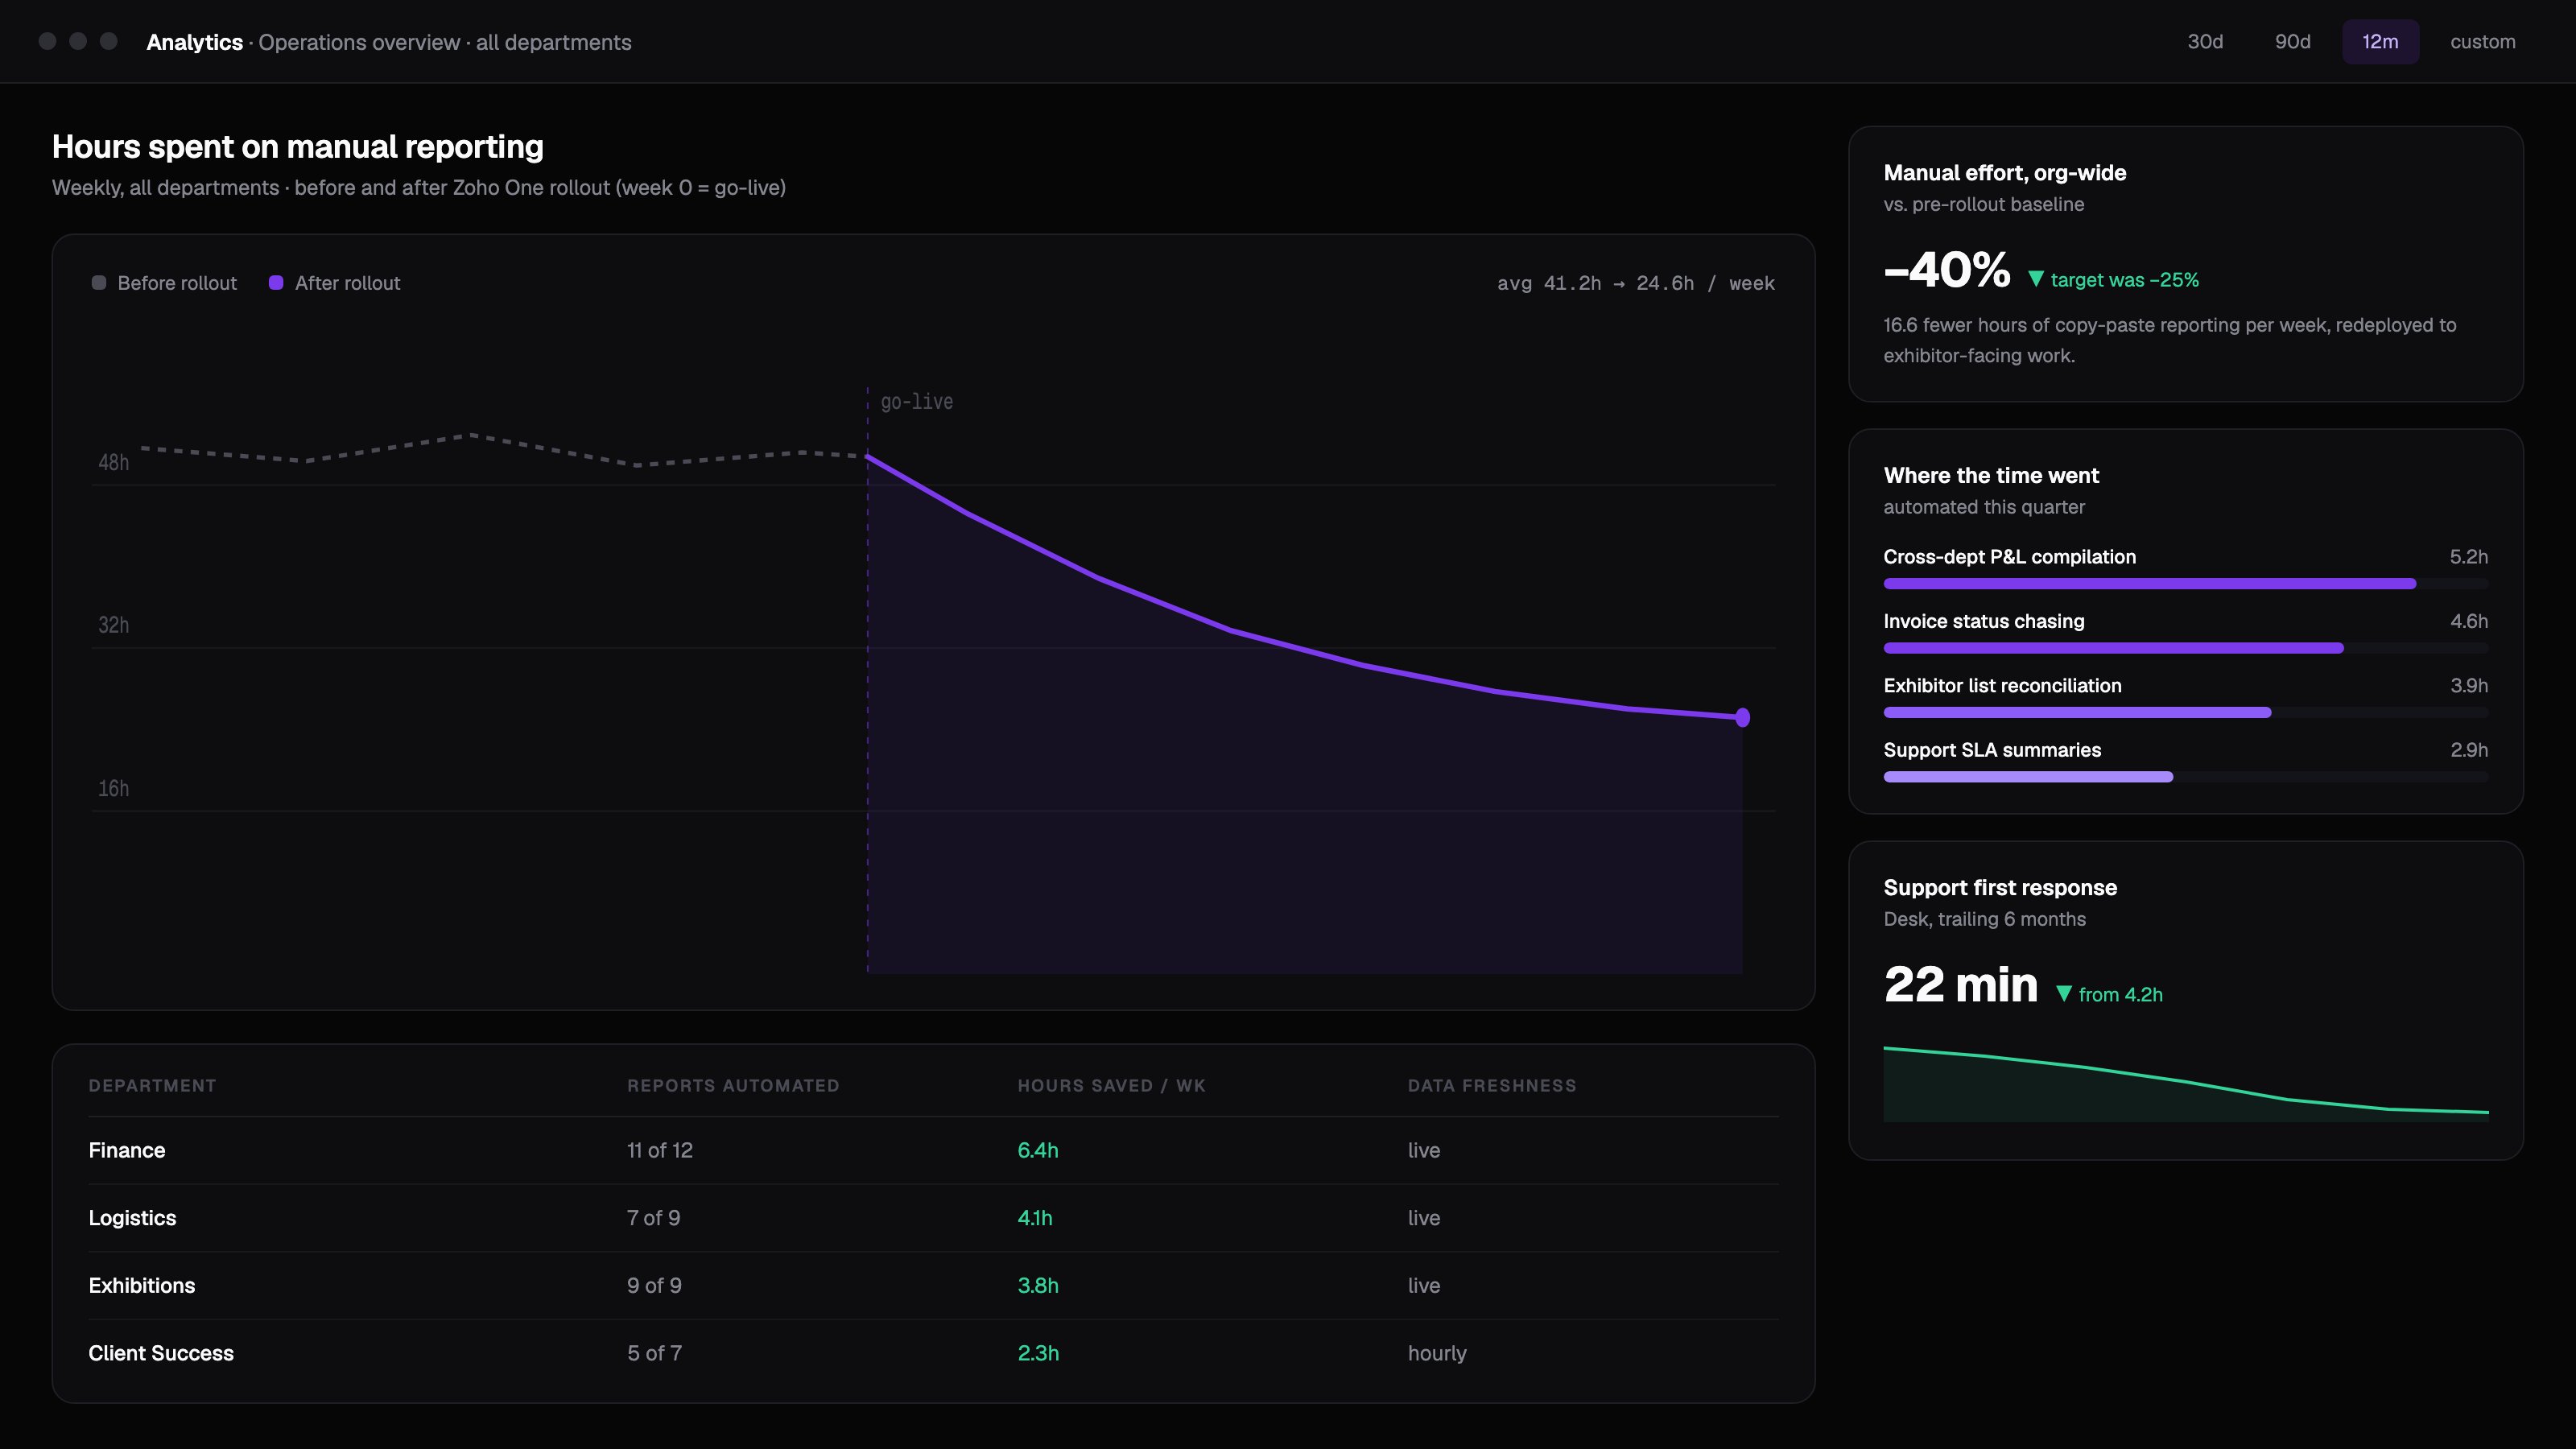Click the green down triangle beside from 4.2h

[x=2063, y=994]
